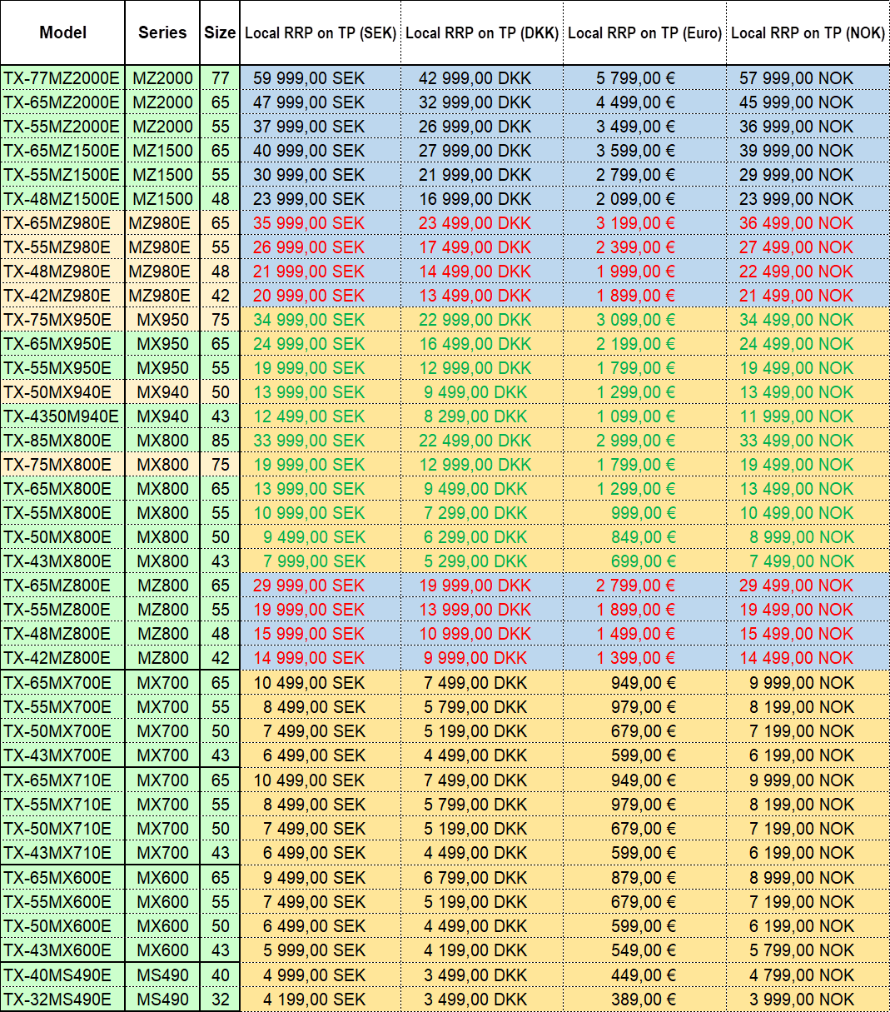Screen dimensions: 890x1012
Task: Select model cell TX-50MX940E
Action: (x=63, y=392)
